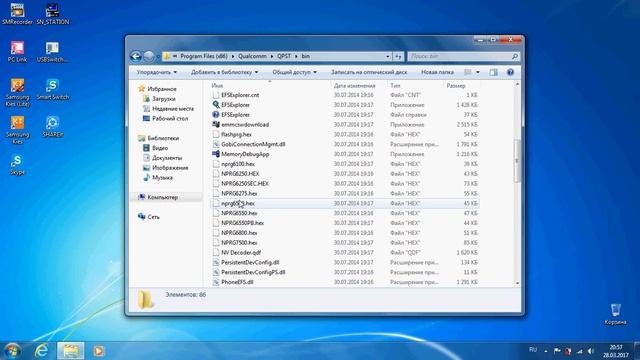The width and height of the screenshot is (640, 360).
Task: Click the volume speaker tray icon
Action: (x=591, y=351)
